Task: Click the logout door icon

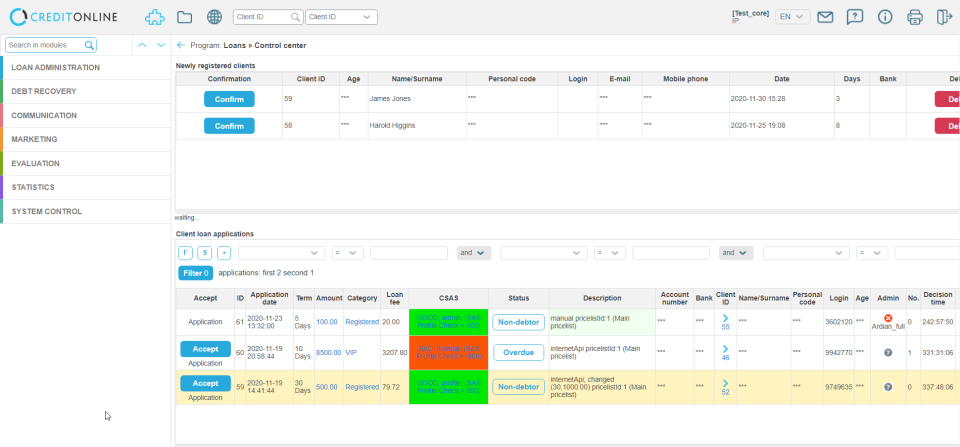Action: pyautogui.click(x=943, y=17)
